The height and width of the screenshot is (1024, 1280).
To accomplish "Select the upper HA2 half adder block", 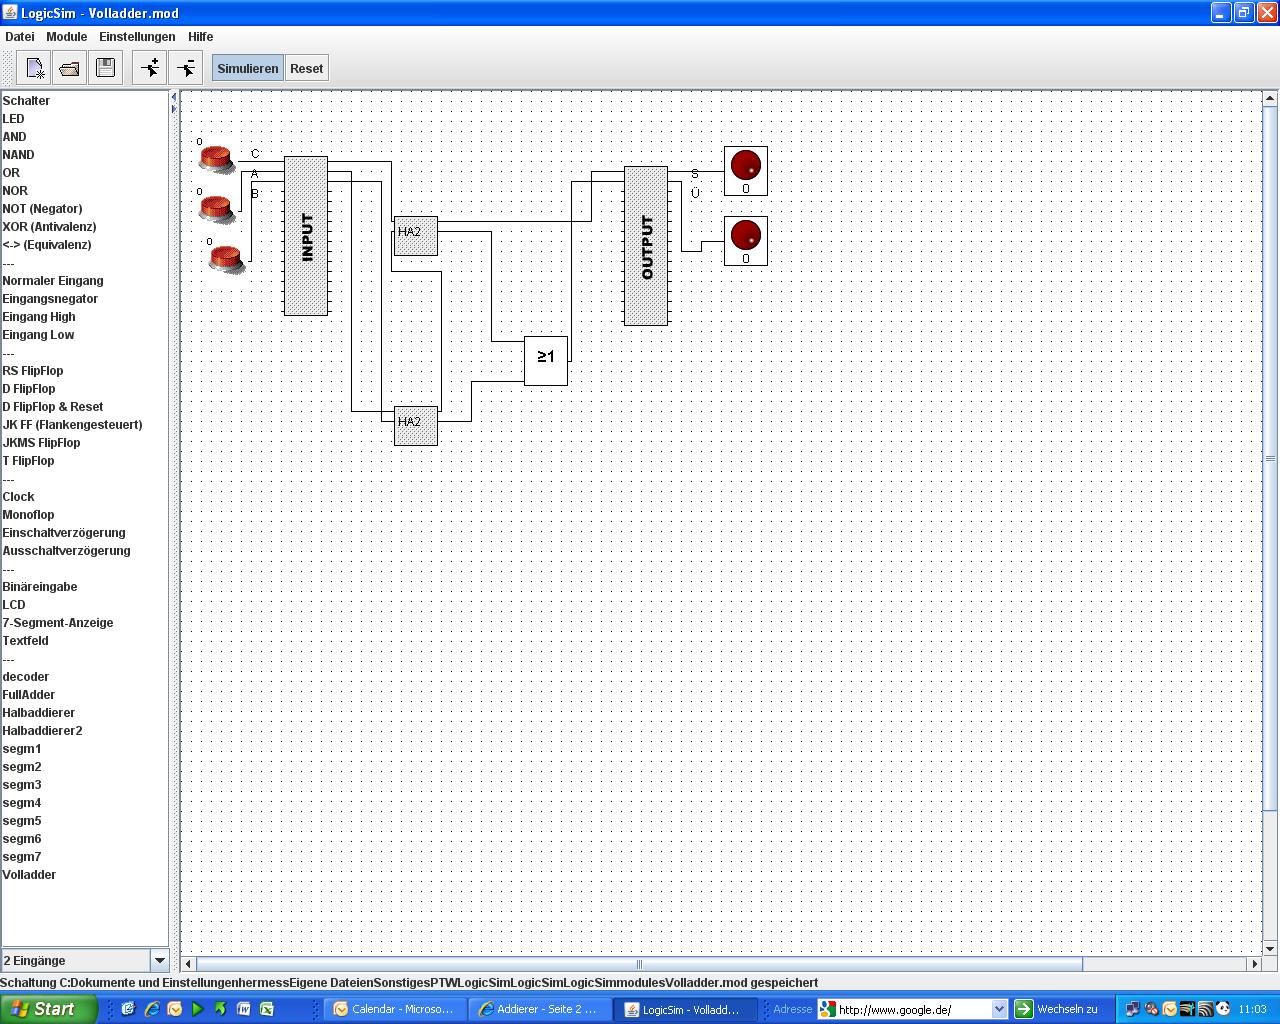I will coord(416,236).
